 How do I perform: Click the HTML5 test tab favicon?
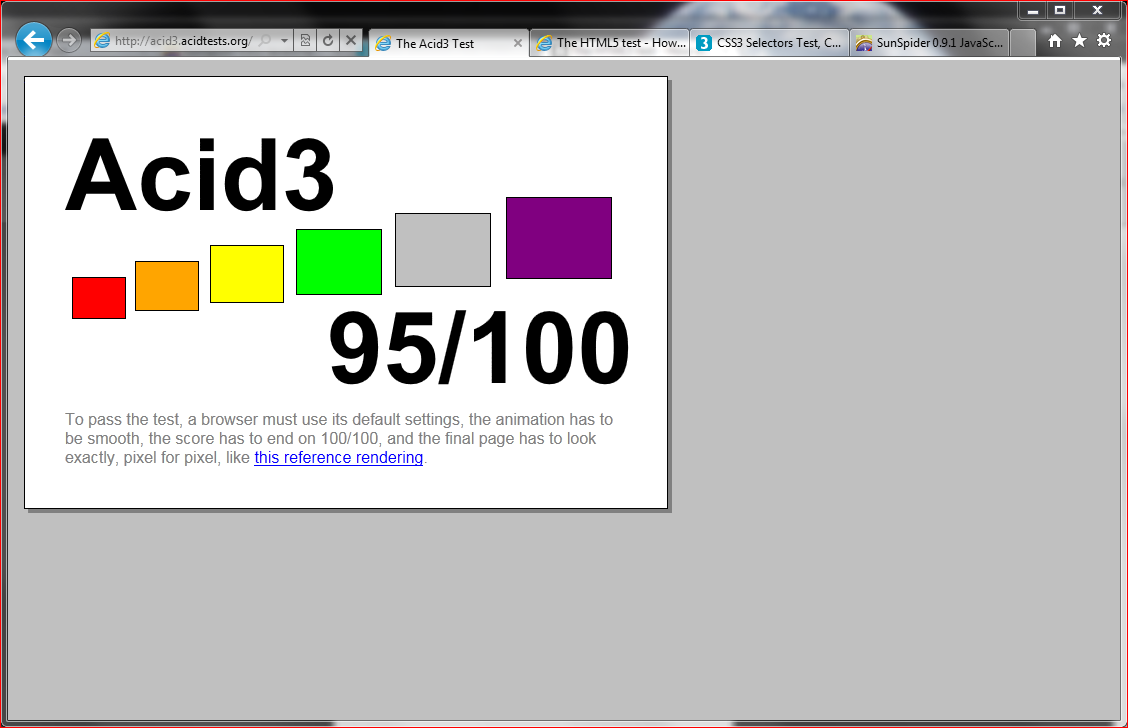pyautogui.click(x=545, y=43)
